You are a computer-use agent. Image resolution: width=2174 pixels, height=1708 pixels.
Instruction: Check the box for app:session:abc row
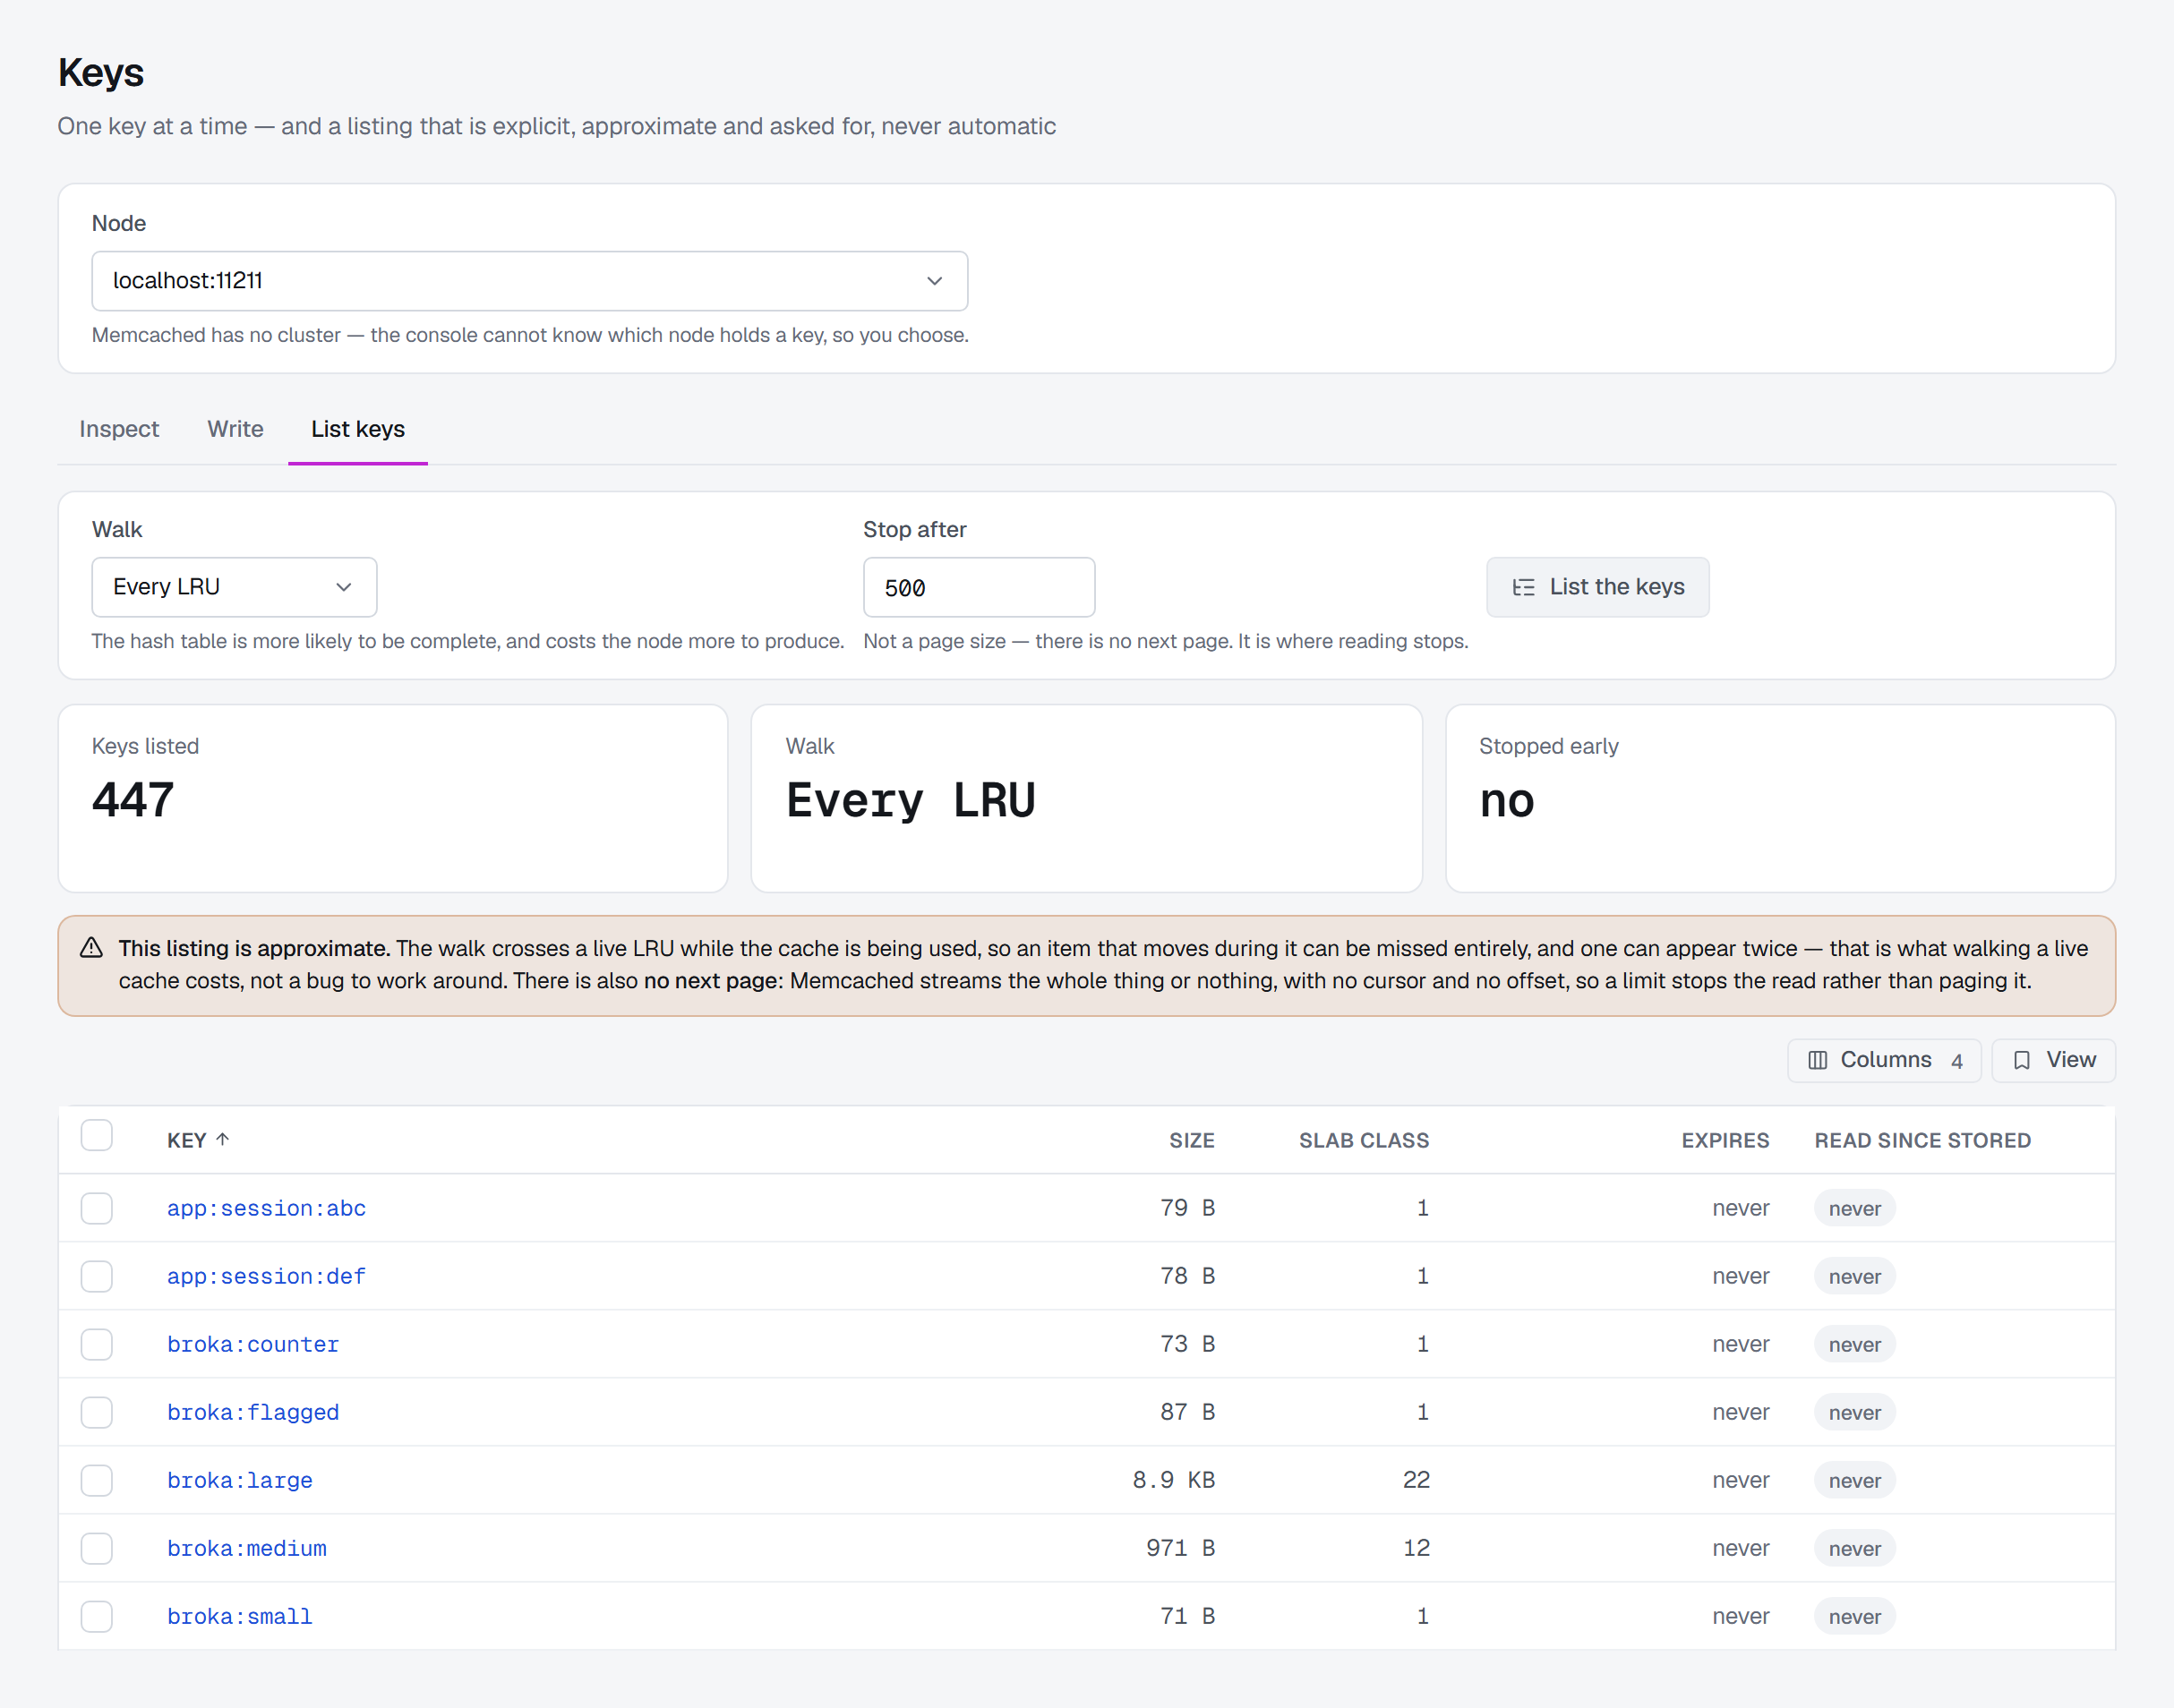point(97,1208)
